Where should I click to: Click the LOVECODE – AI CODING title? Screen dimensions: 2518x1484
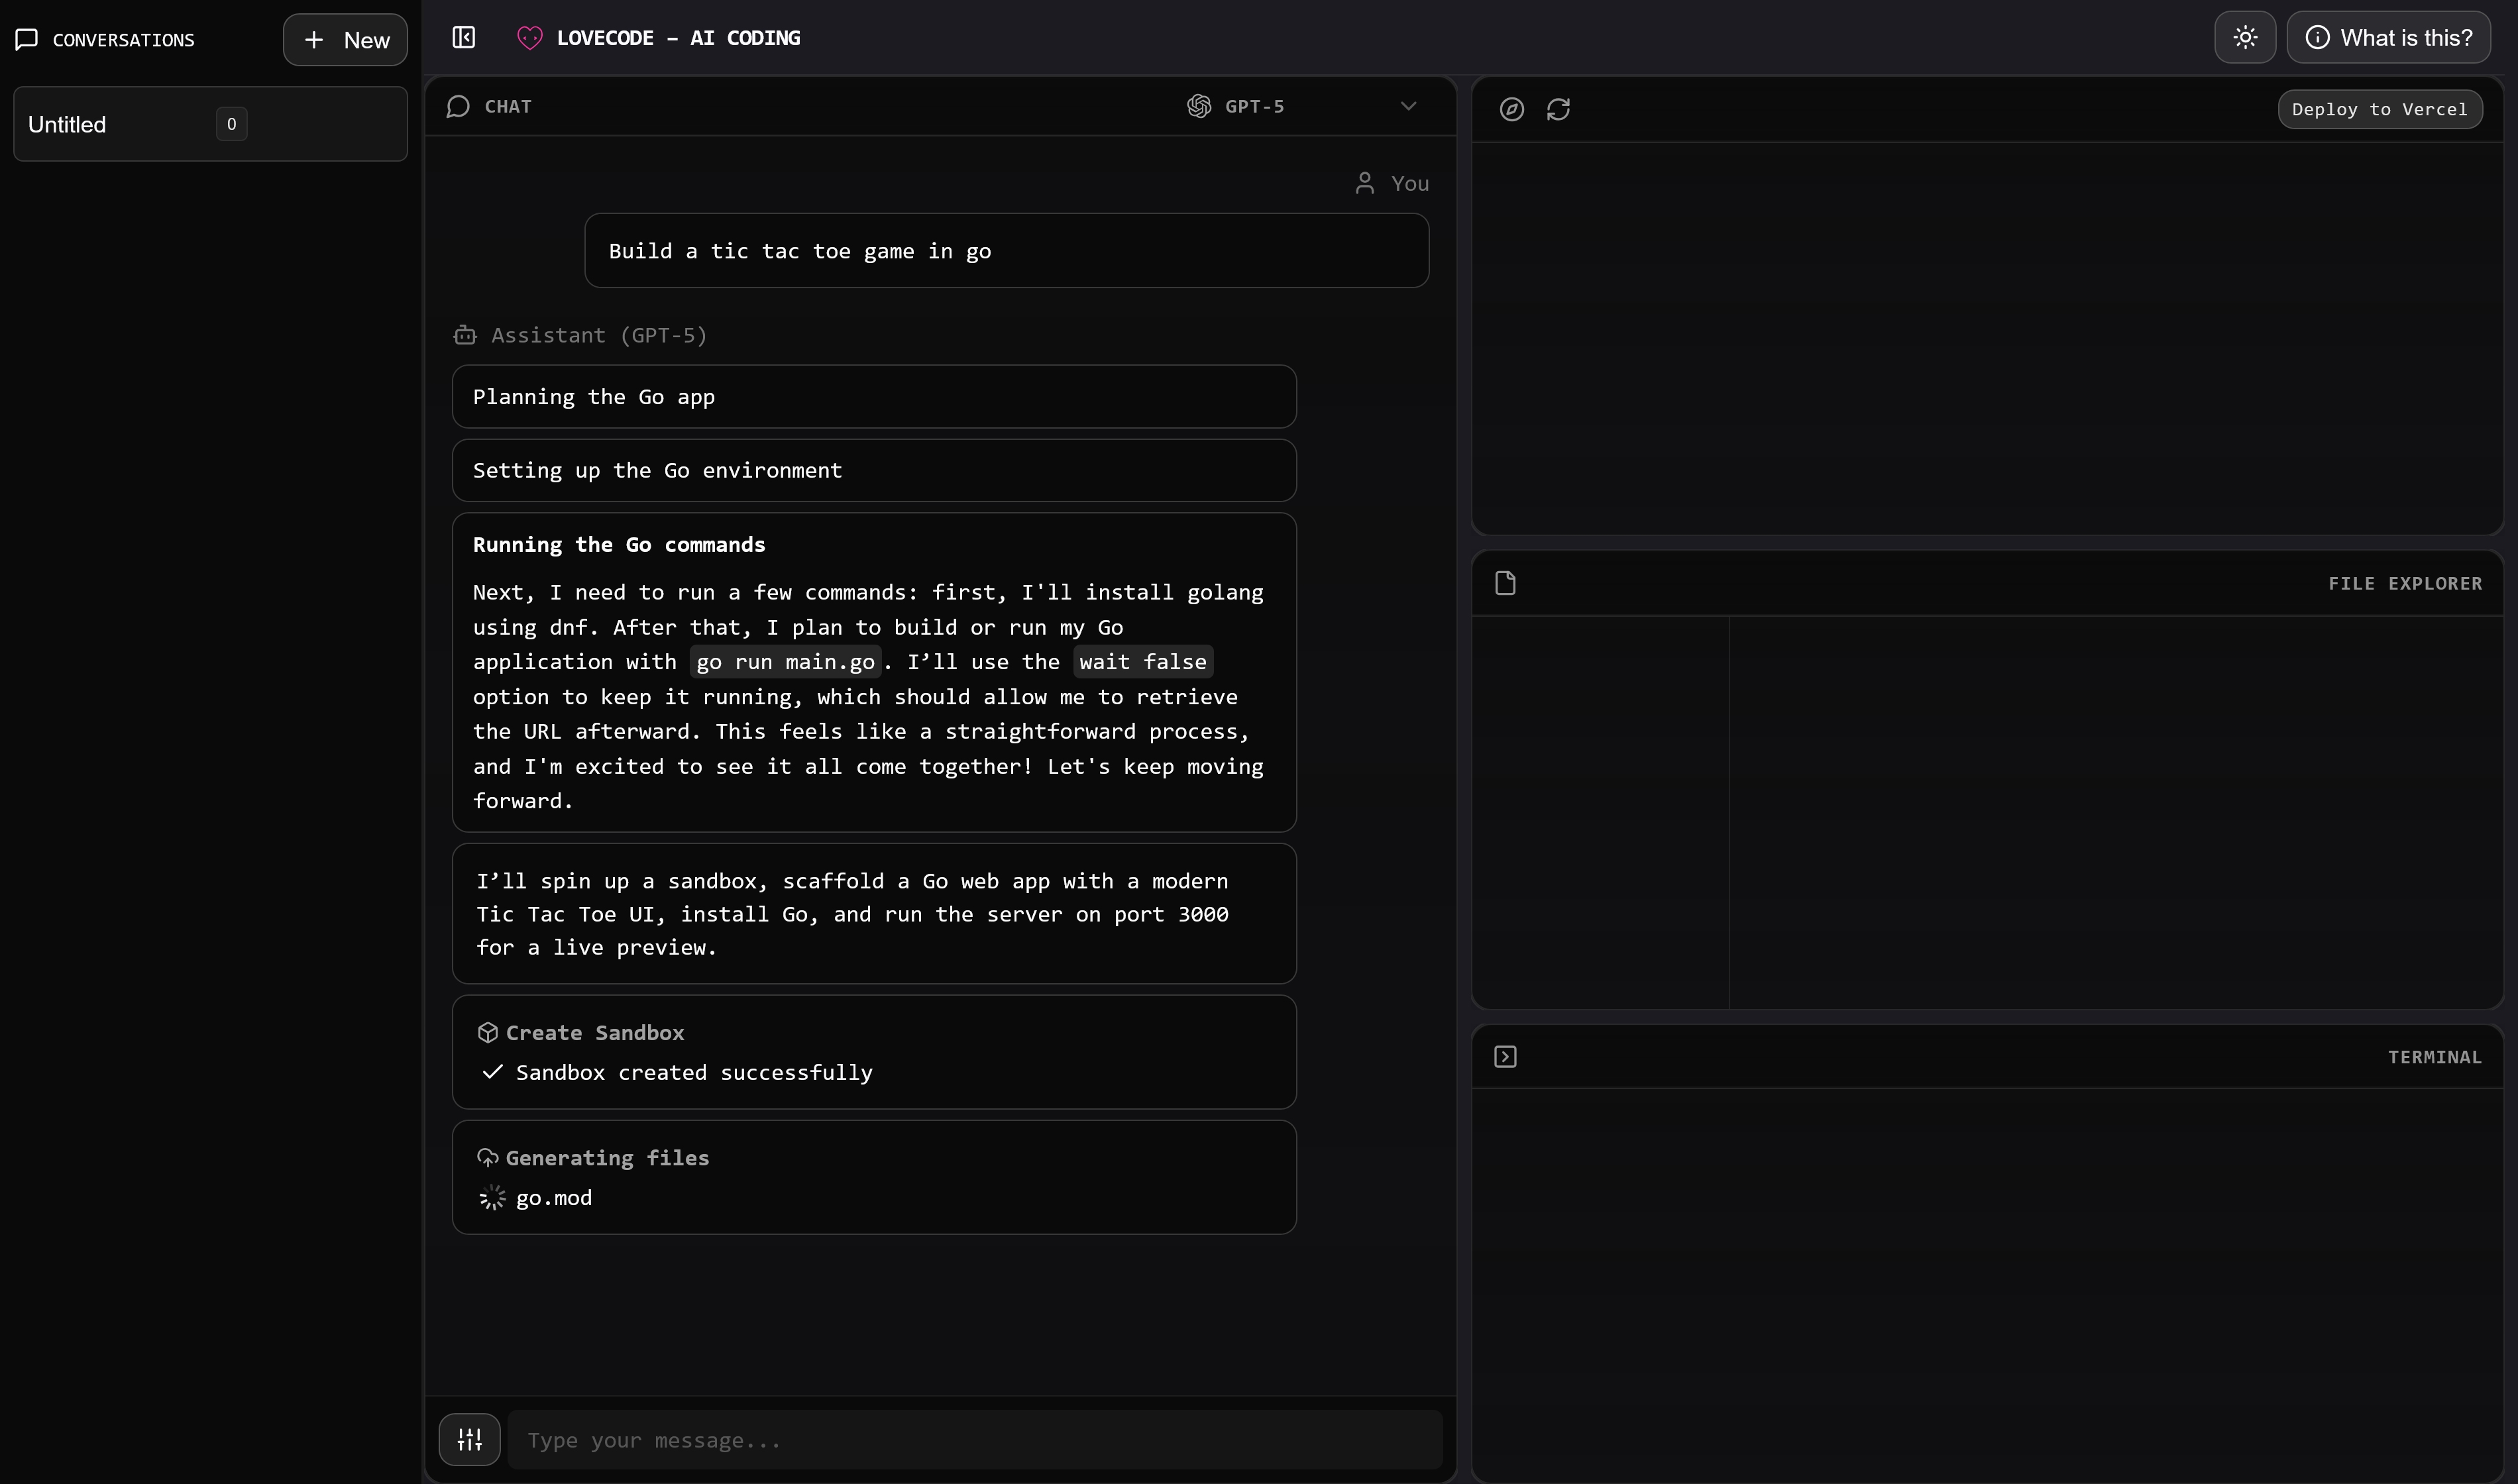coord(678,38)
